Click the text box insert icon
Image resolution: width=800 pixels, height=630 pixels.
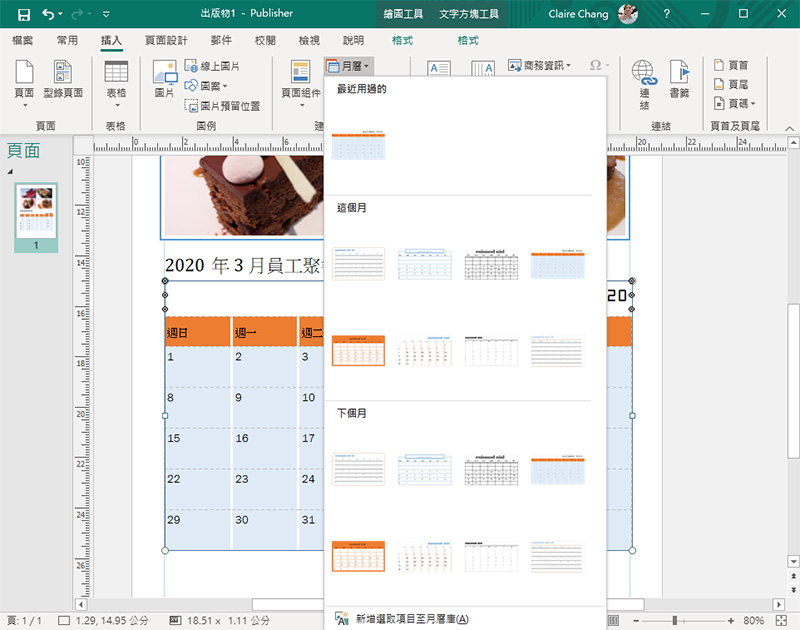(x=439, y=68)
